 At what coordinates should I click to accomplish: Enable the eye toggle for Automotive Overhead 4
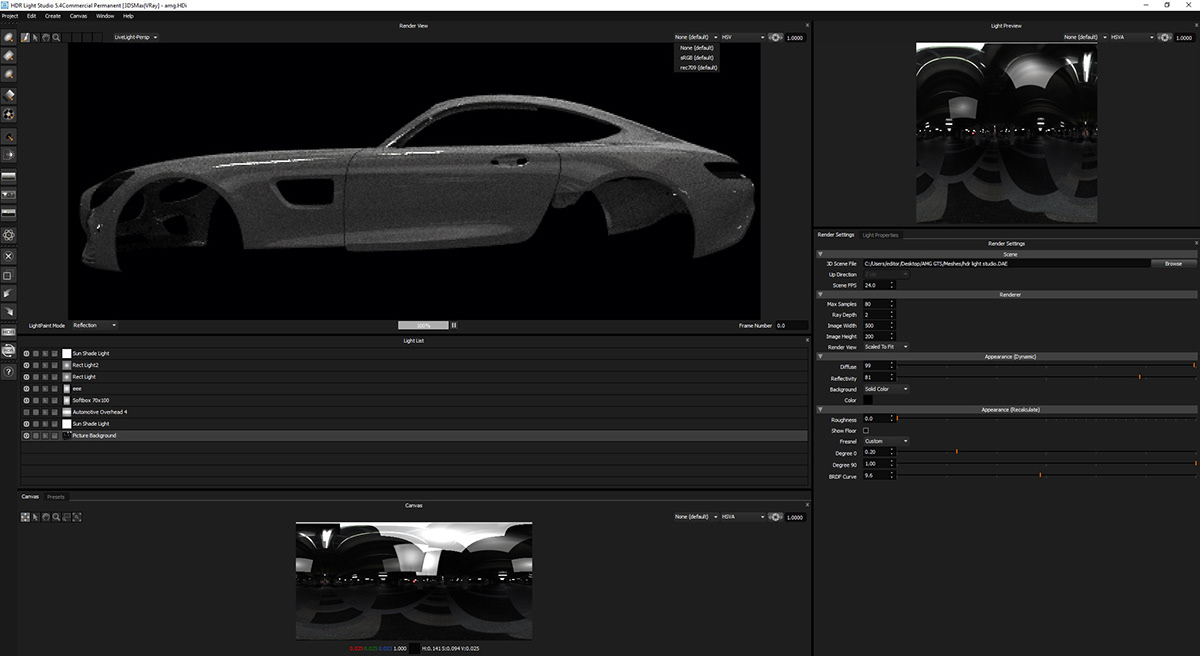26,412
